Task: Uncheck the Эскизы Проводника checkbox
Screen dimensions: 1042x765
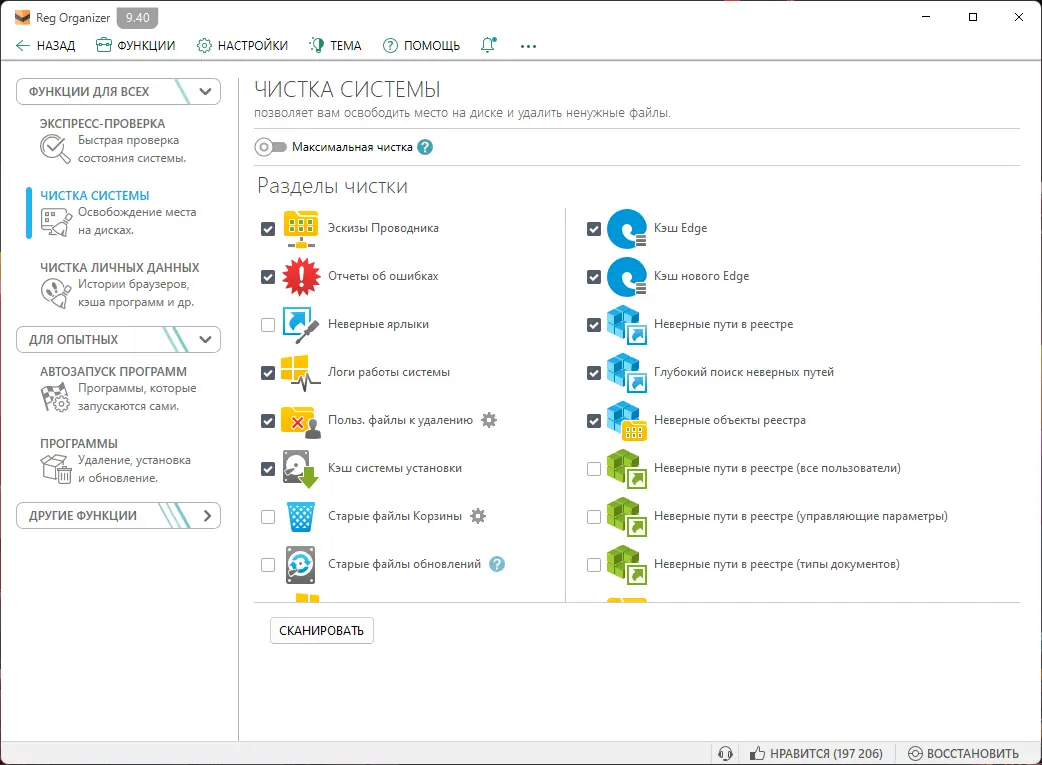Action: (268, 229)
